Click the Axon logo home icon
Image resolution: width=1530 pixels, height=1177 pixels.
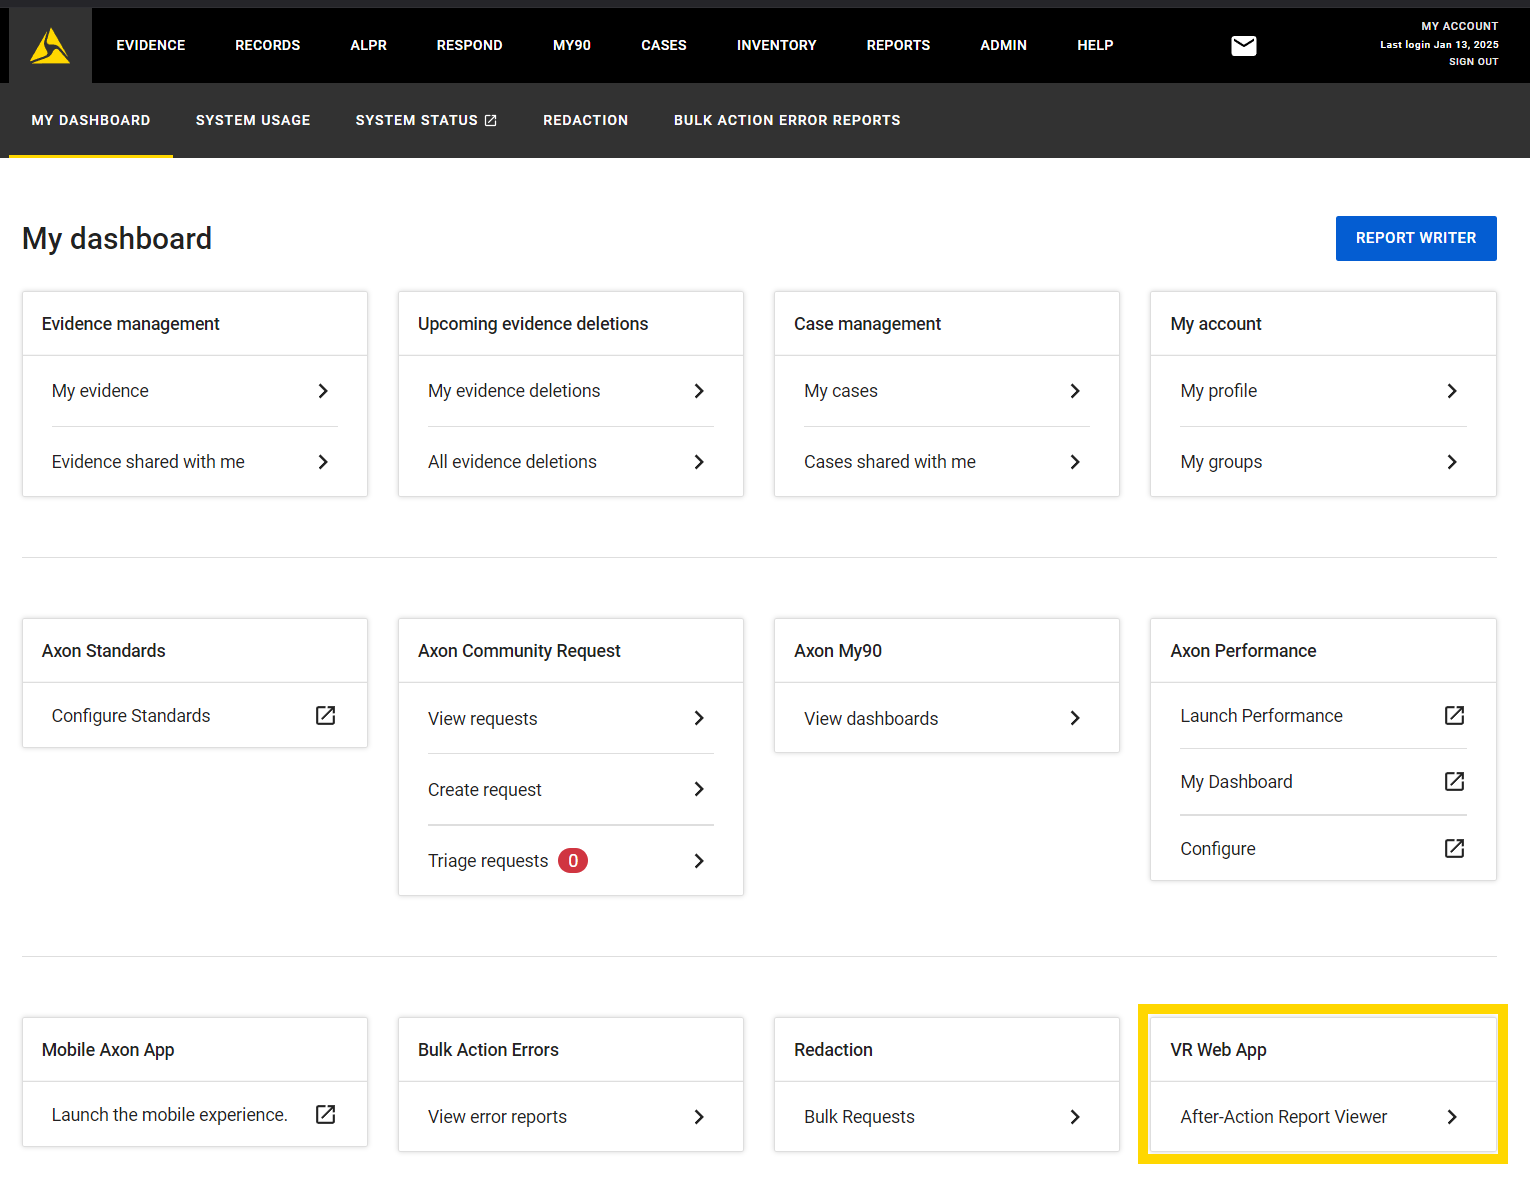click(x=50, y=46)
